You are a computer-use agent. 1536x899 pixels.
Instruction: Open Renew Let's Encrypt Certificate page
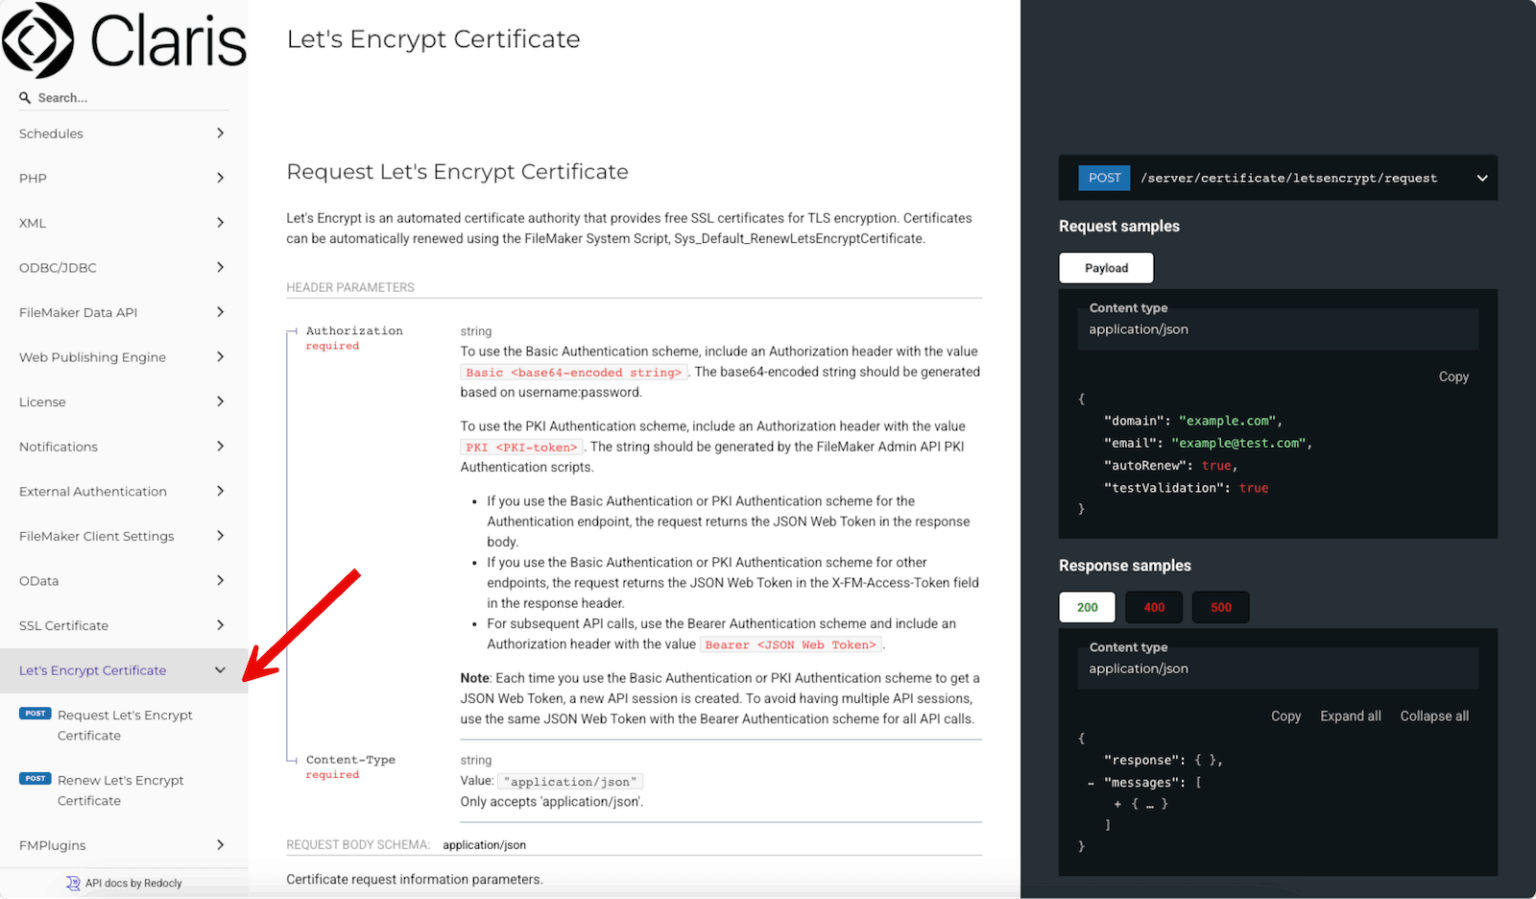(x=120, y=790)
